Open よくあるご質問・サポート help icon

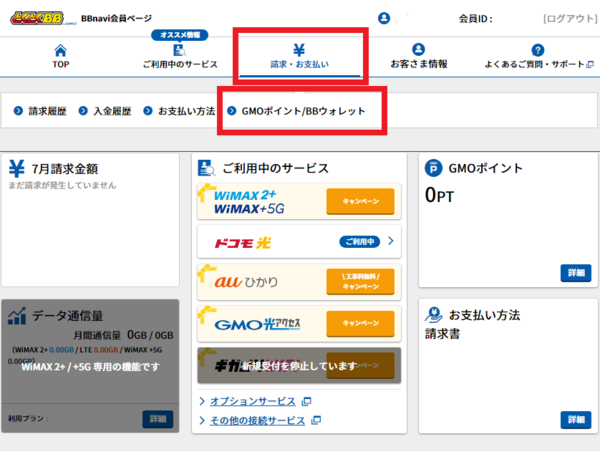tap(537, 51)
